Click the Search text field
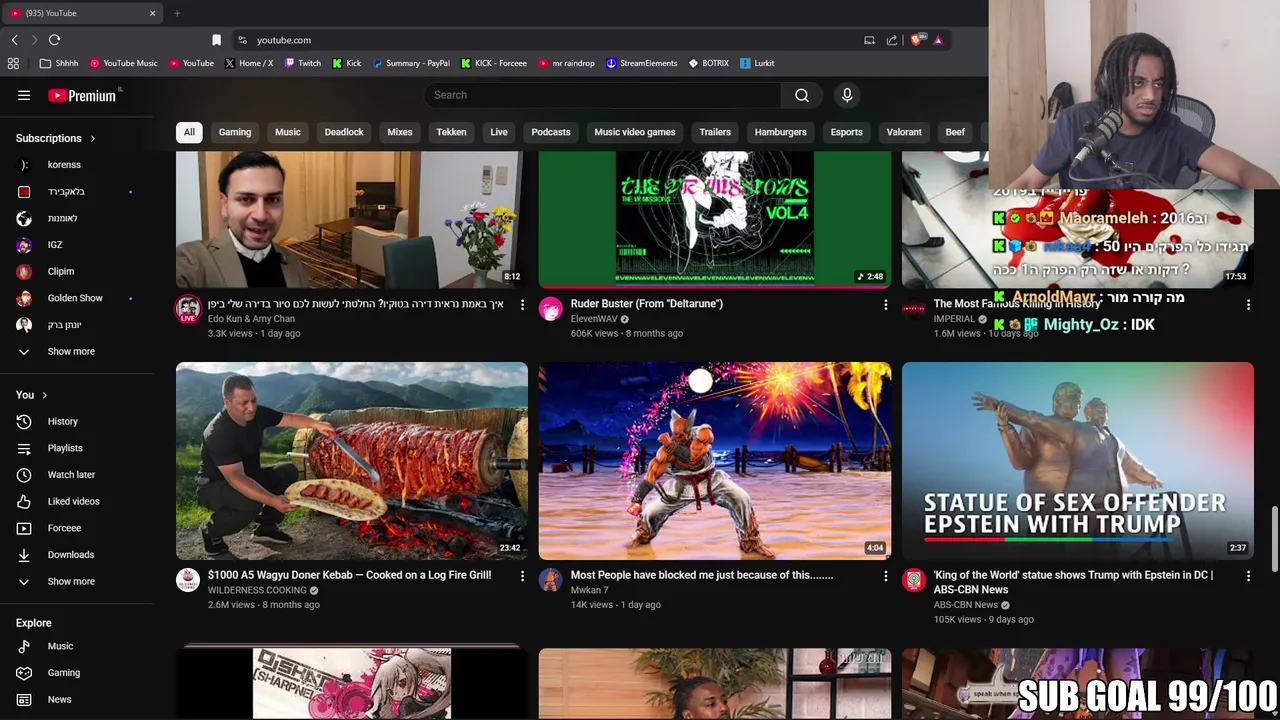Image resolution: width=1280 pixels, height=720 pixels. pos(603,95)
